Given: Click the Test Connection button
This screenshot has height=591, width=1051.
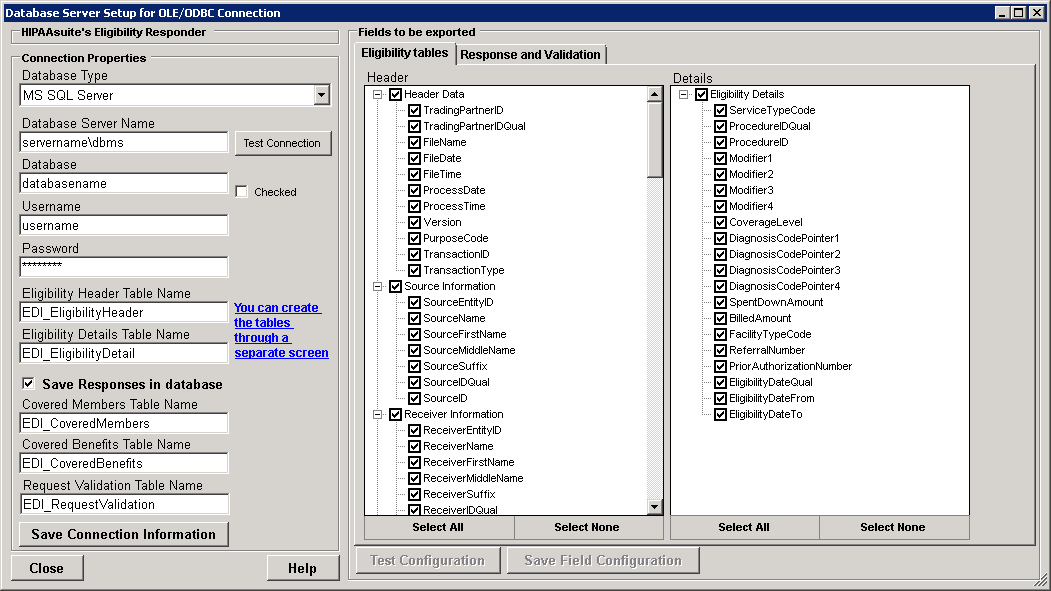Looking at the screenshot, I should coord(282,143).
